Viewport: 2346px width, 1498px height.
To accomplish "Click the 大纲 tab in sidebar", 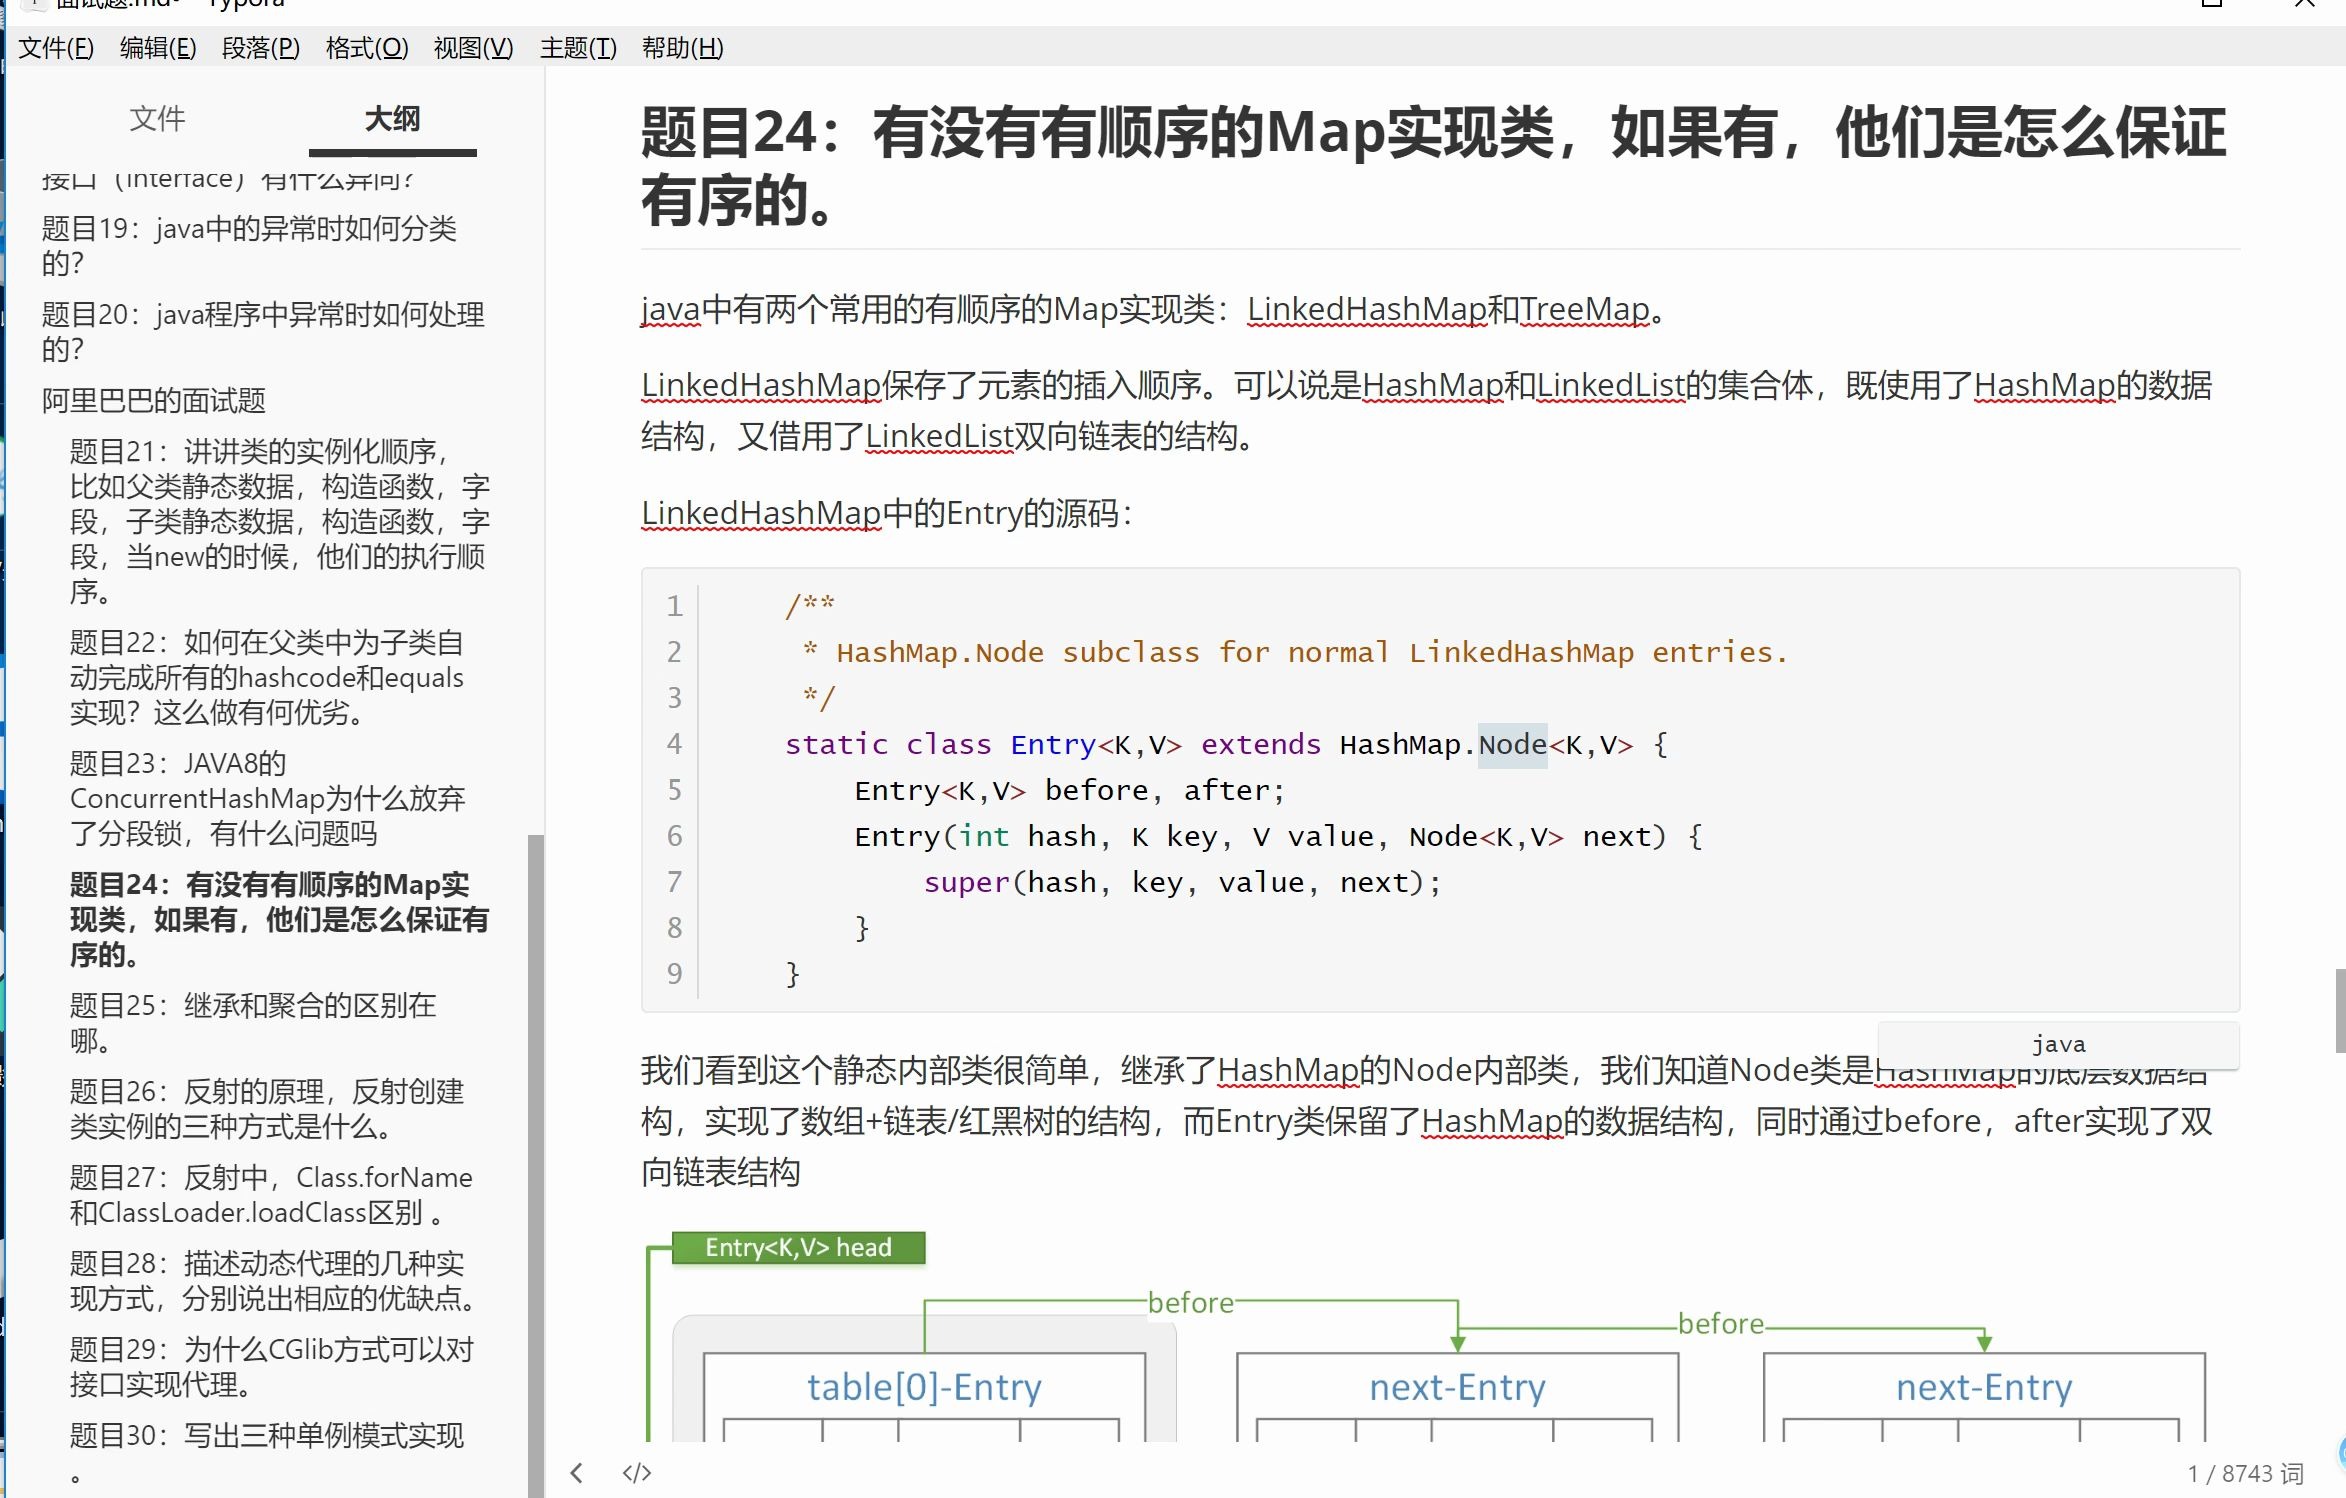I will click(392, 116).
